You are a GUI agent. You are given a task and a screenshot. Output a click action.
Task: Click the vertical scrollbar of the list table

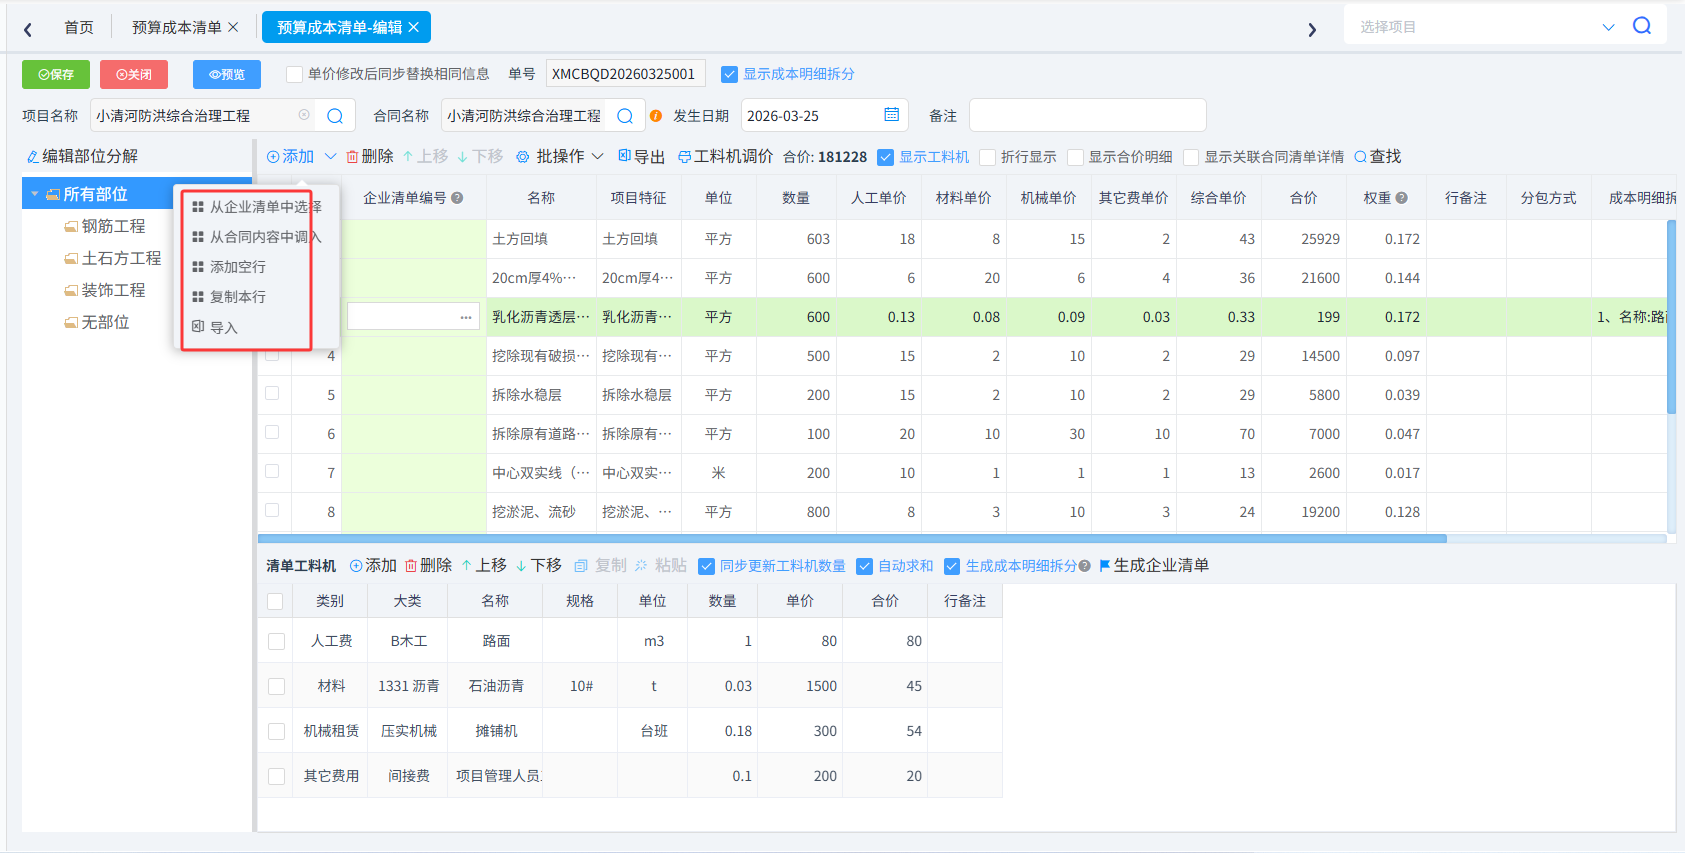[x=1671, y=316]
